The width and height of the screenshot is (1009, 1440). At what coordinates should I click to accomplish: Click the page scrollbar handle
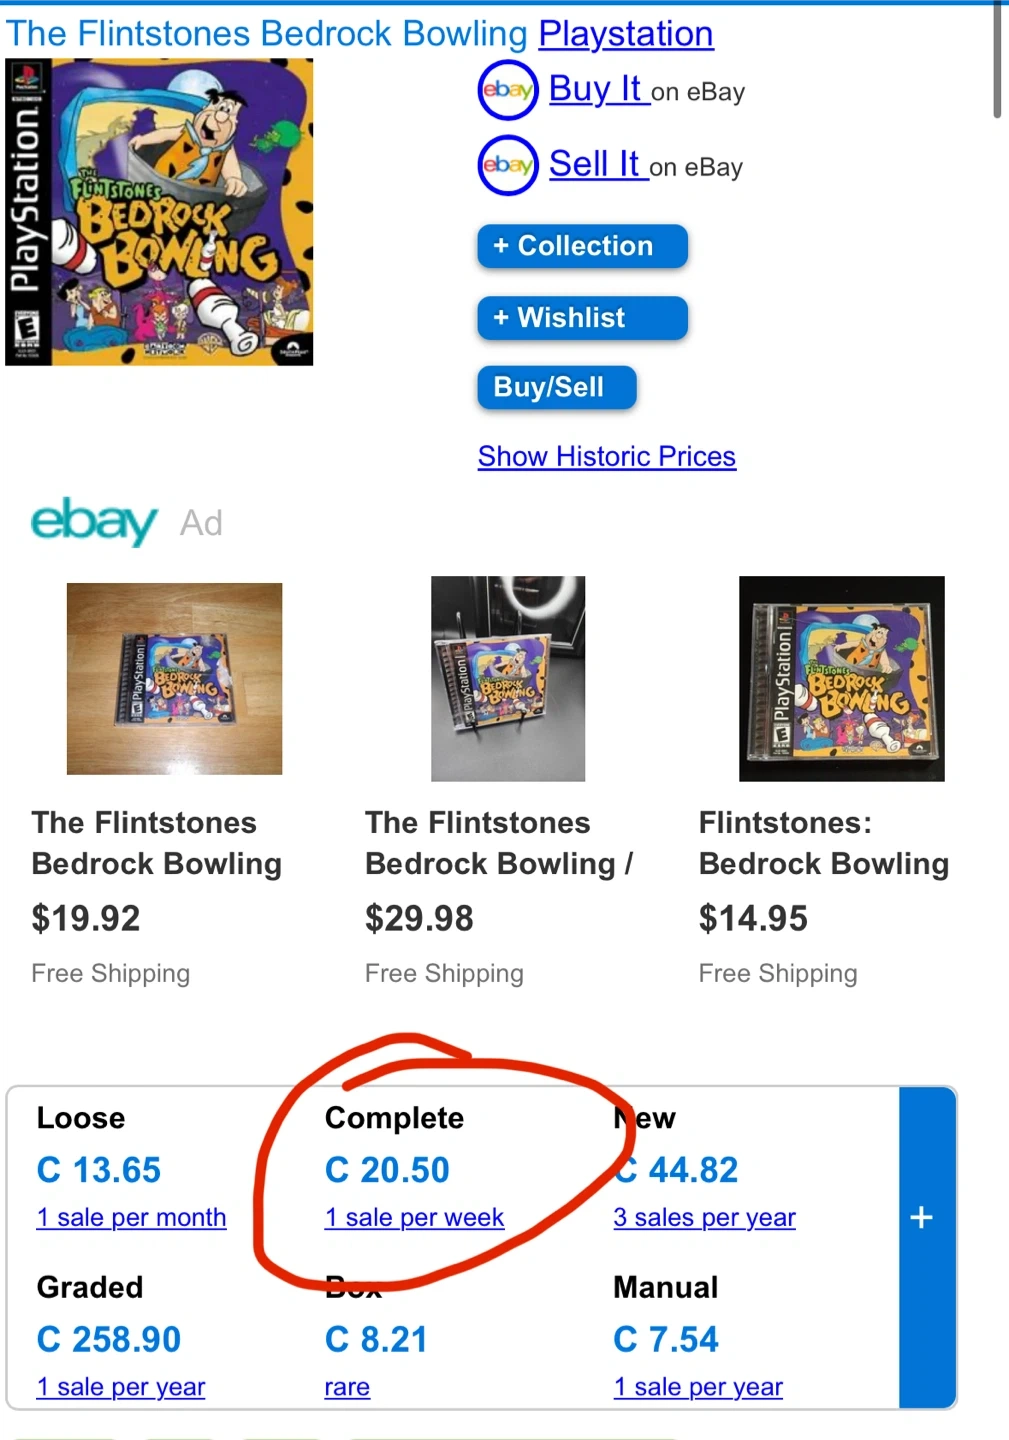[x=997, y=60]
